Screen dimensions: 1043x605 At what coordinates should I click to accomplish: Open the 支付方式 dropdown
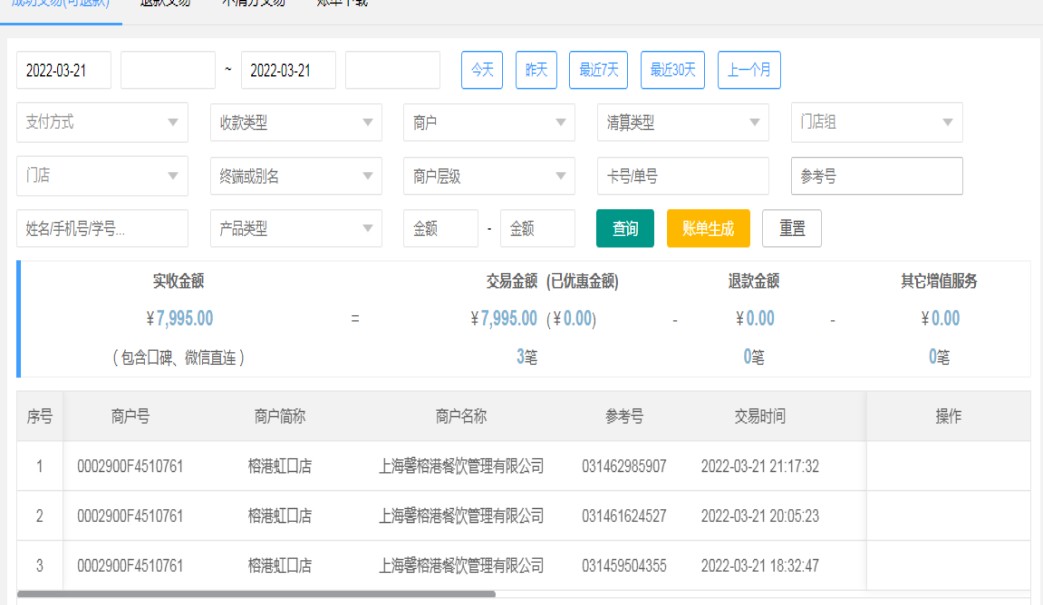pyautogui.click(x=102, y=123)
